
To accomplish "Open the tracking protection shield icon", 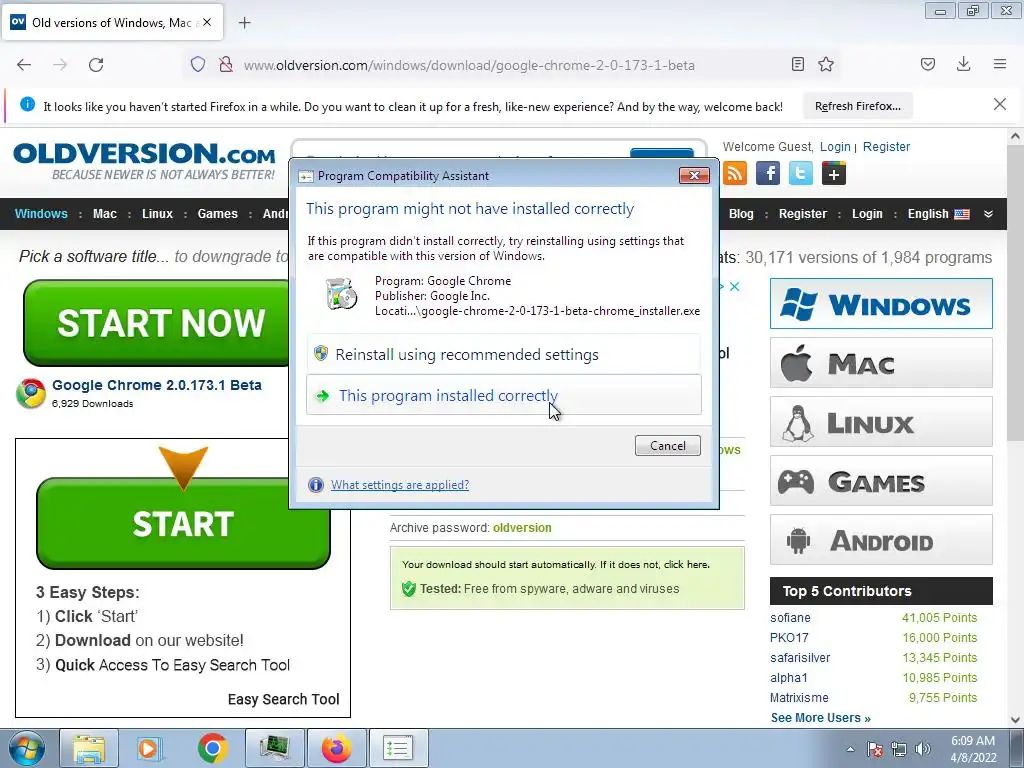I will pos(198,65).
